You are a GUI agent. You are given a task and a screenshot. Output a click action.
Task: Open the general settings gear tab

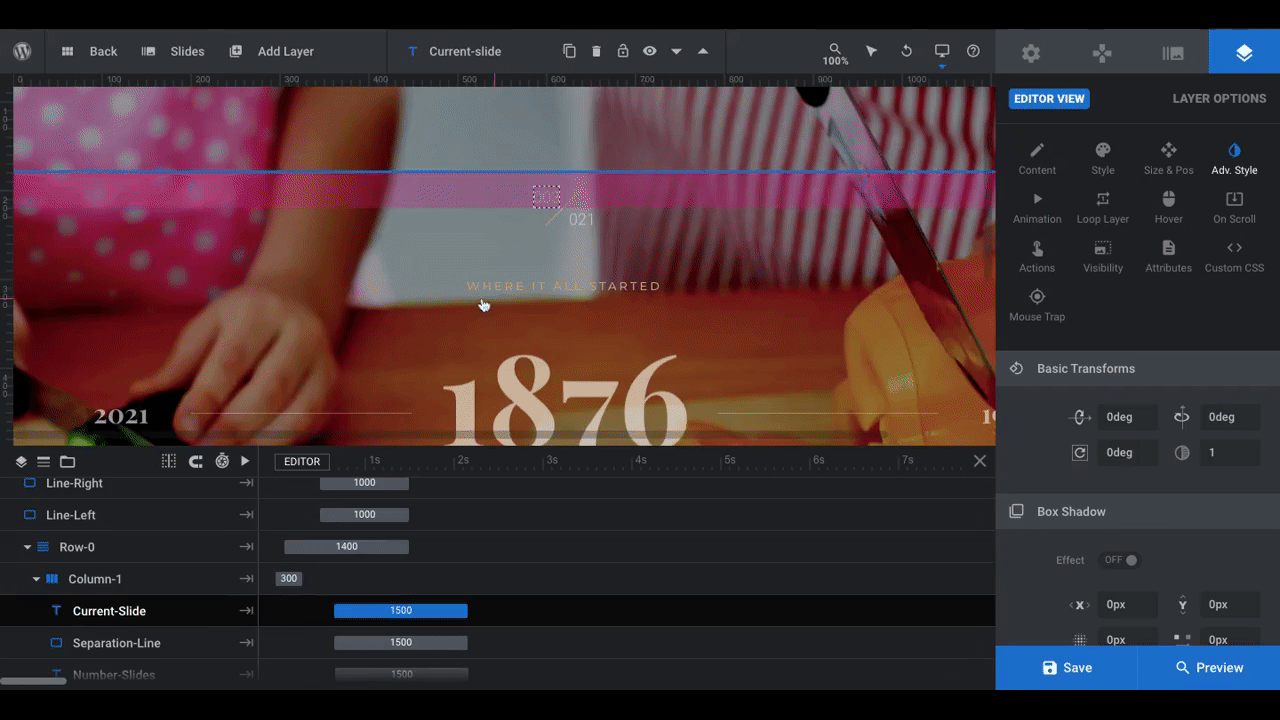[x=1031, y=53]
